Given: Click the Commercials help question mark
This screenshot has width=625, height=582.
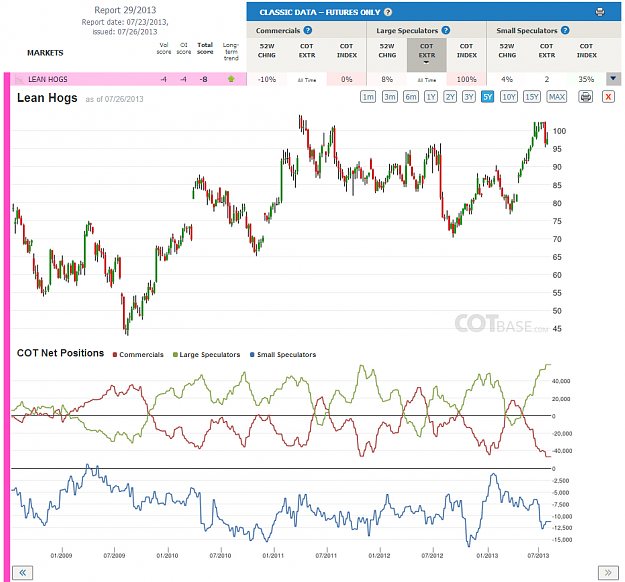Looking at the screenshot, I should point(308,30).
